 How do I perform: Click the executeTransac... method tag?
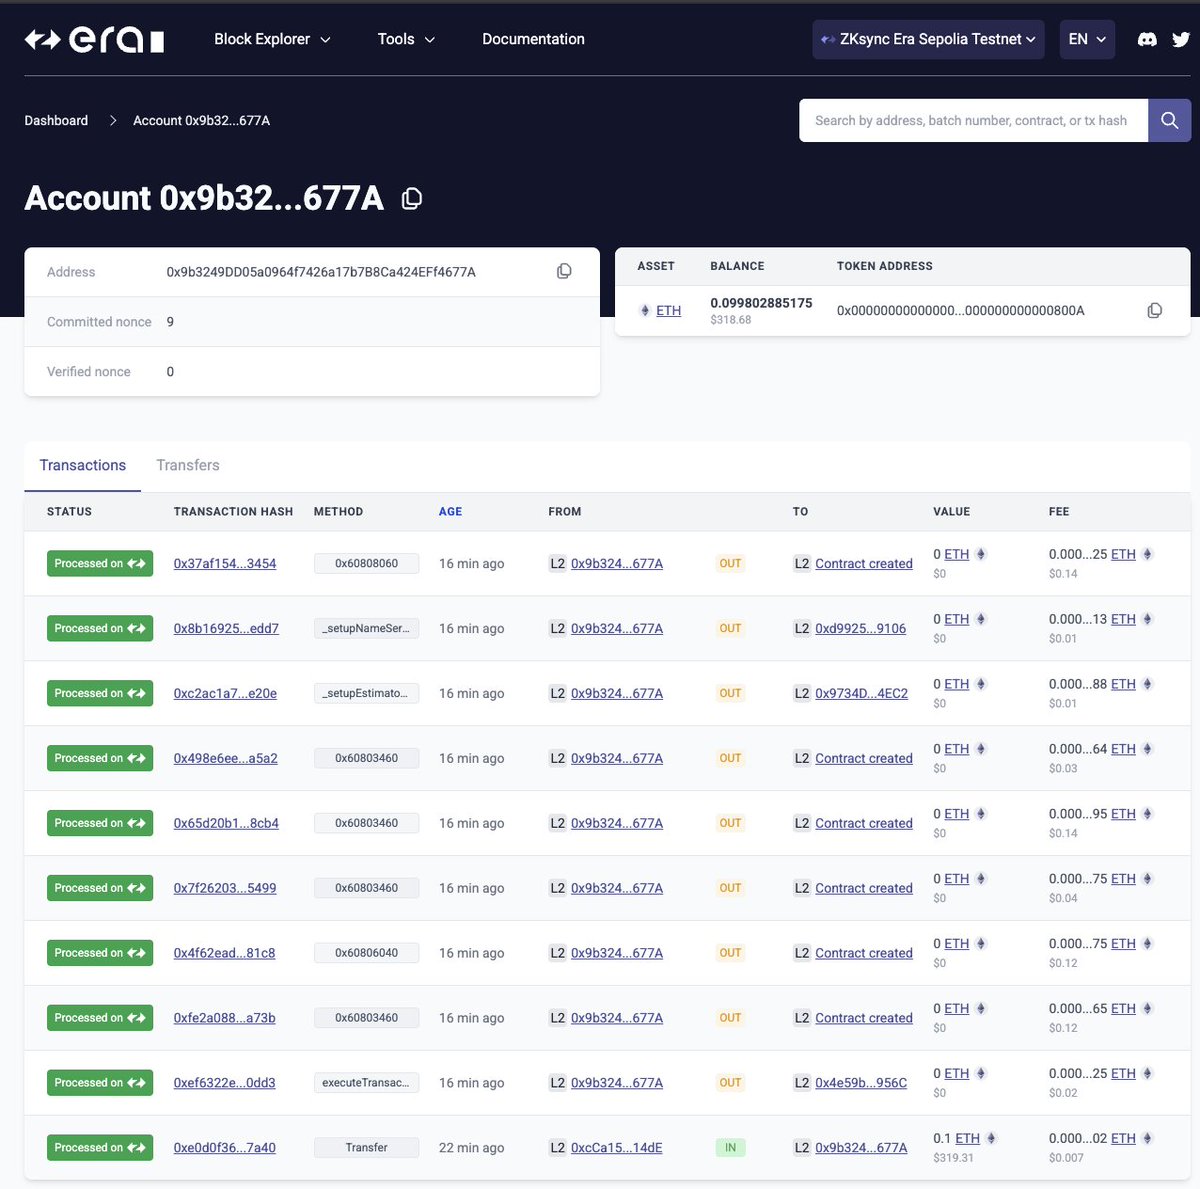(366, 1083)
